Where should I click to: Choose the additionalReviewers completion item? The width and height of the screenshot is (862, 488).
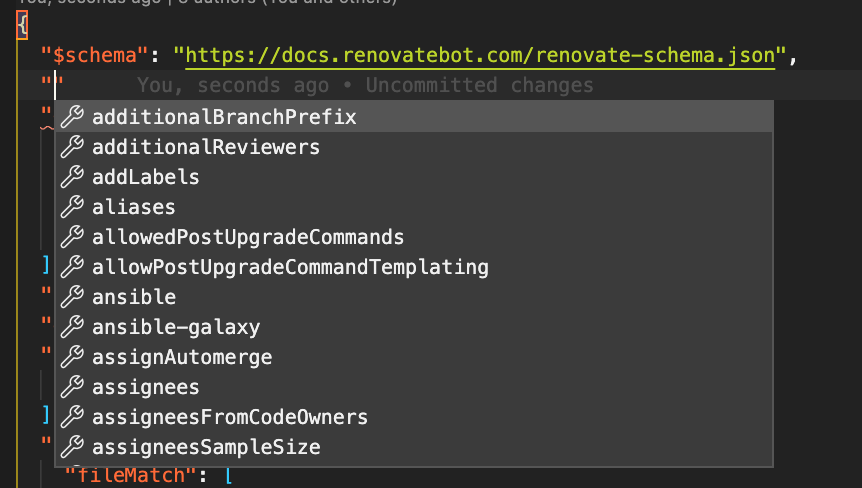point(414,147)
